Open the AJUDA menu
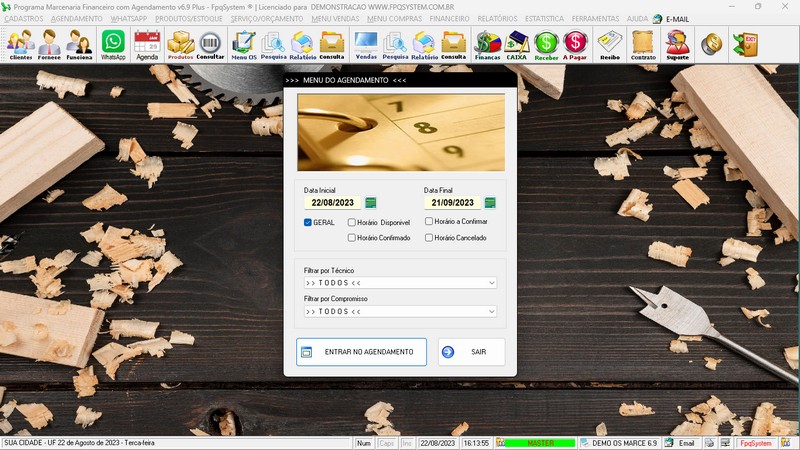 click(637, 19)
